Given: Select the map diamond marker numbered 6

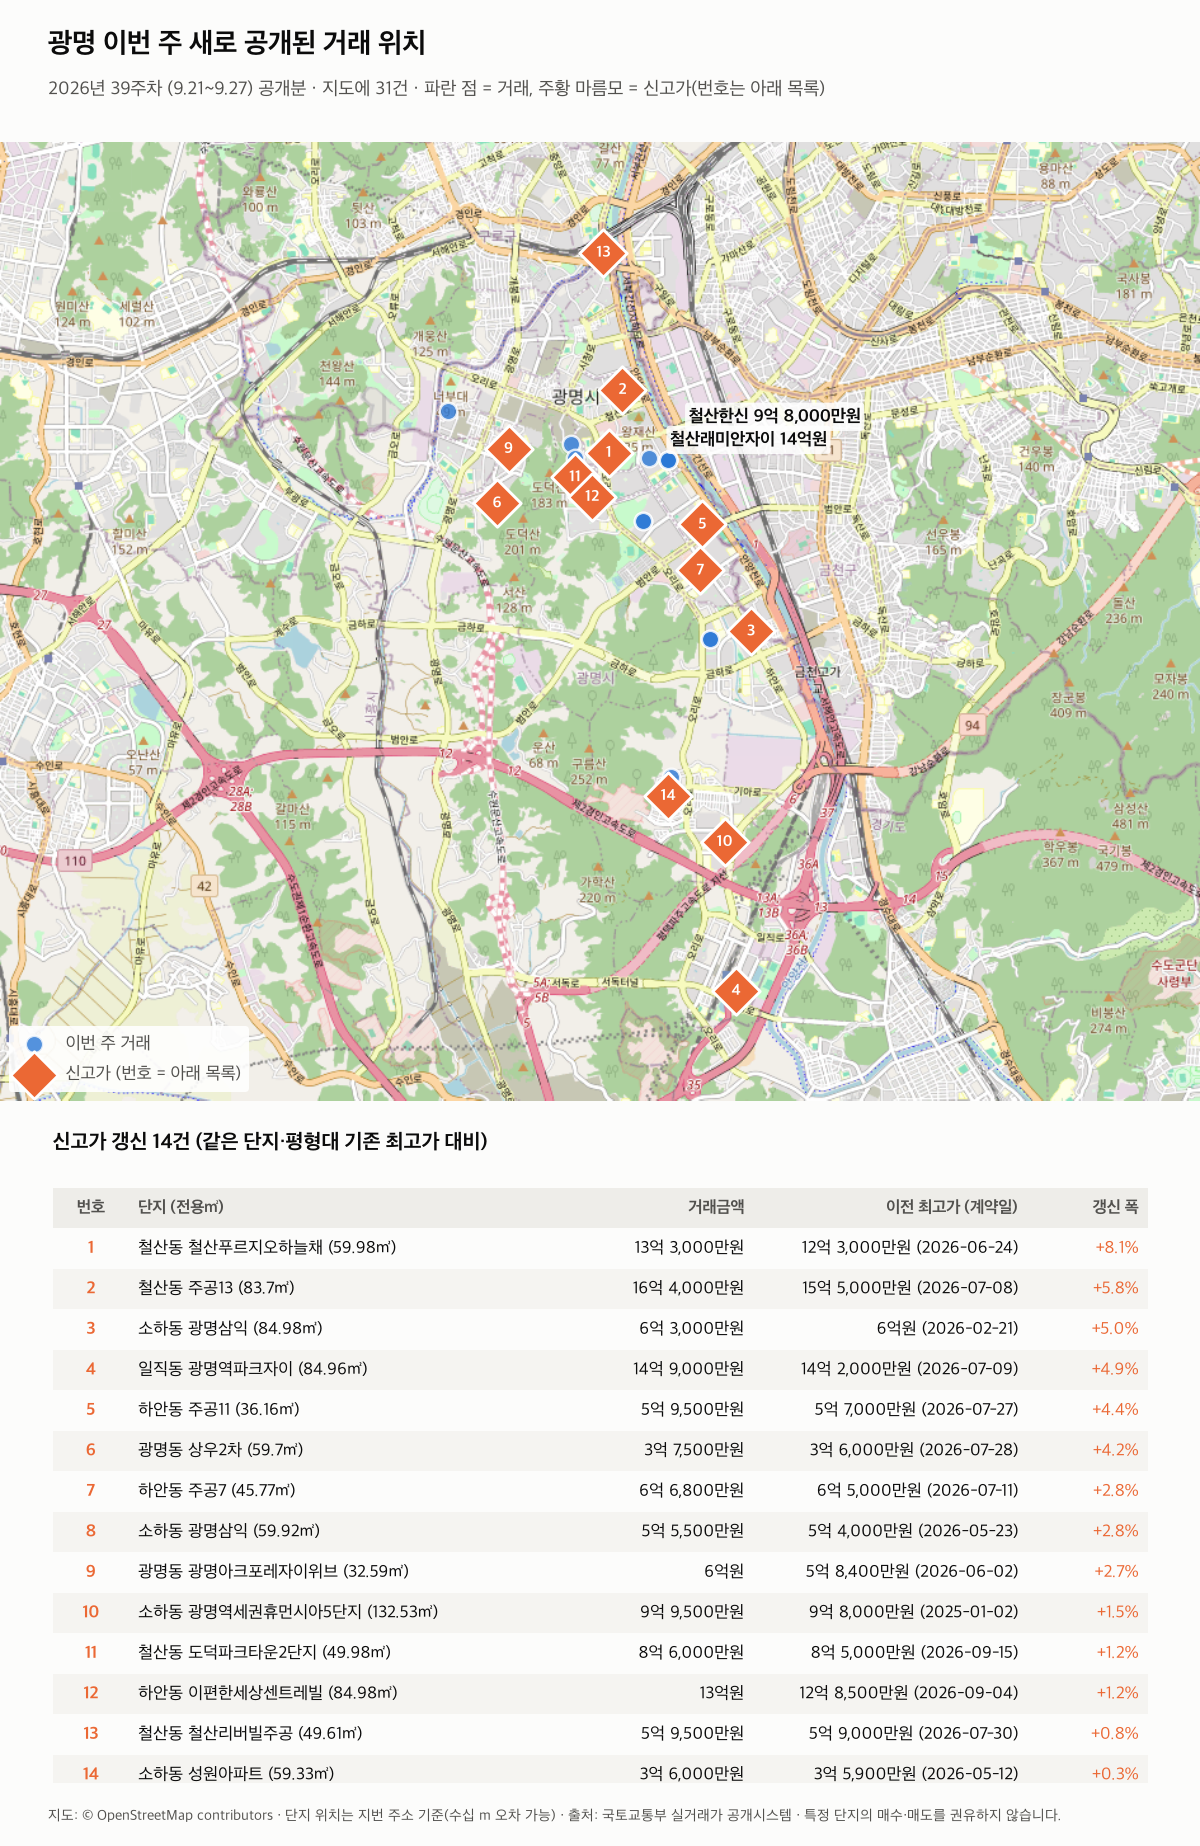Looking at the screenshot, I should pyautogui.click(x=497, y=502).
